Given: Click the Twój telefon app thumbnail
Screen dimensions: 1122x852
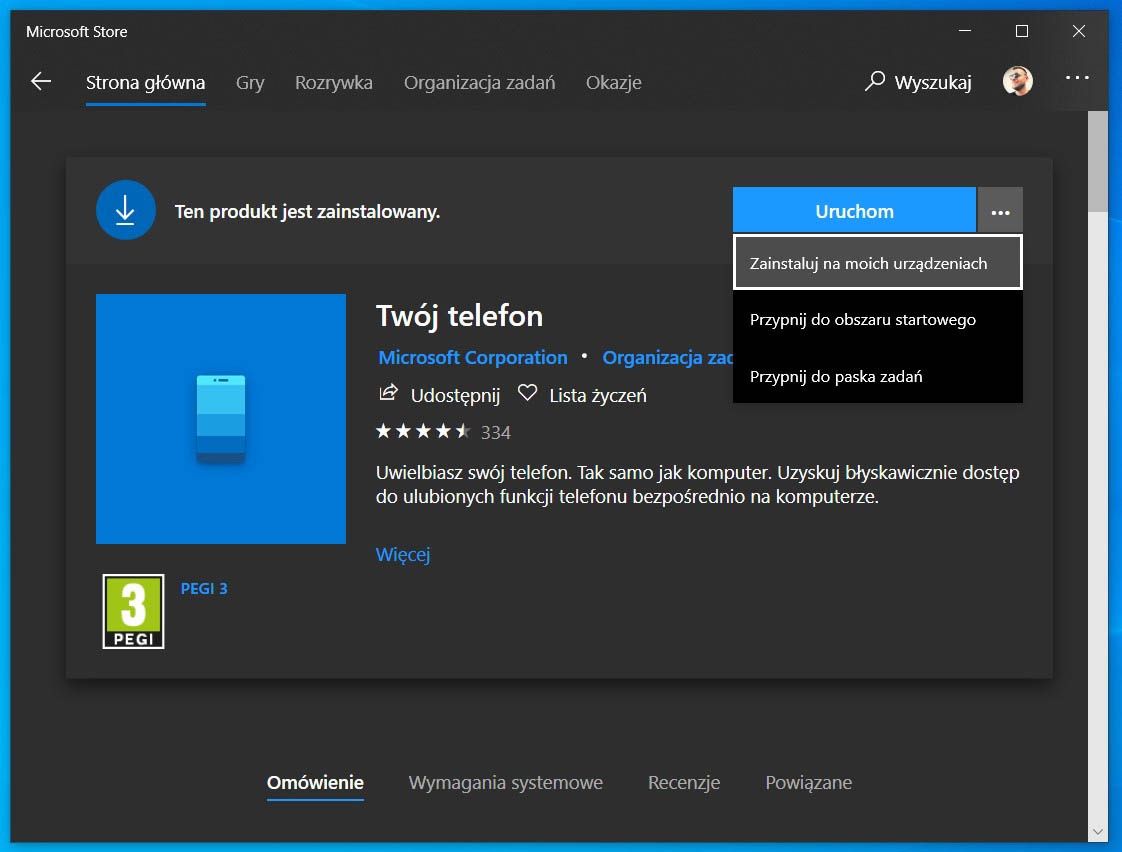Looking at the screenshot, I should [x=220, y=418].
